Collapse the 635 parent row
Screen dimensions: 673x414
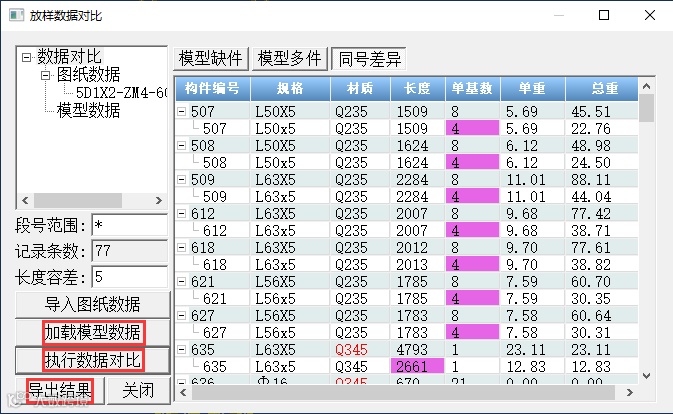point(182,349)
